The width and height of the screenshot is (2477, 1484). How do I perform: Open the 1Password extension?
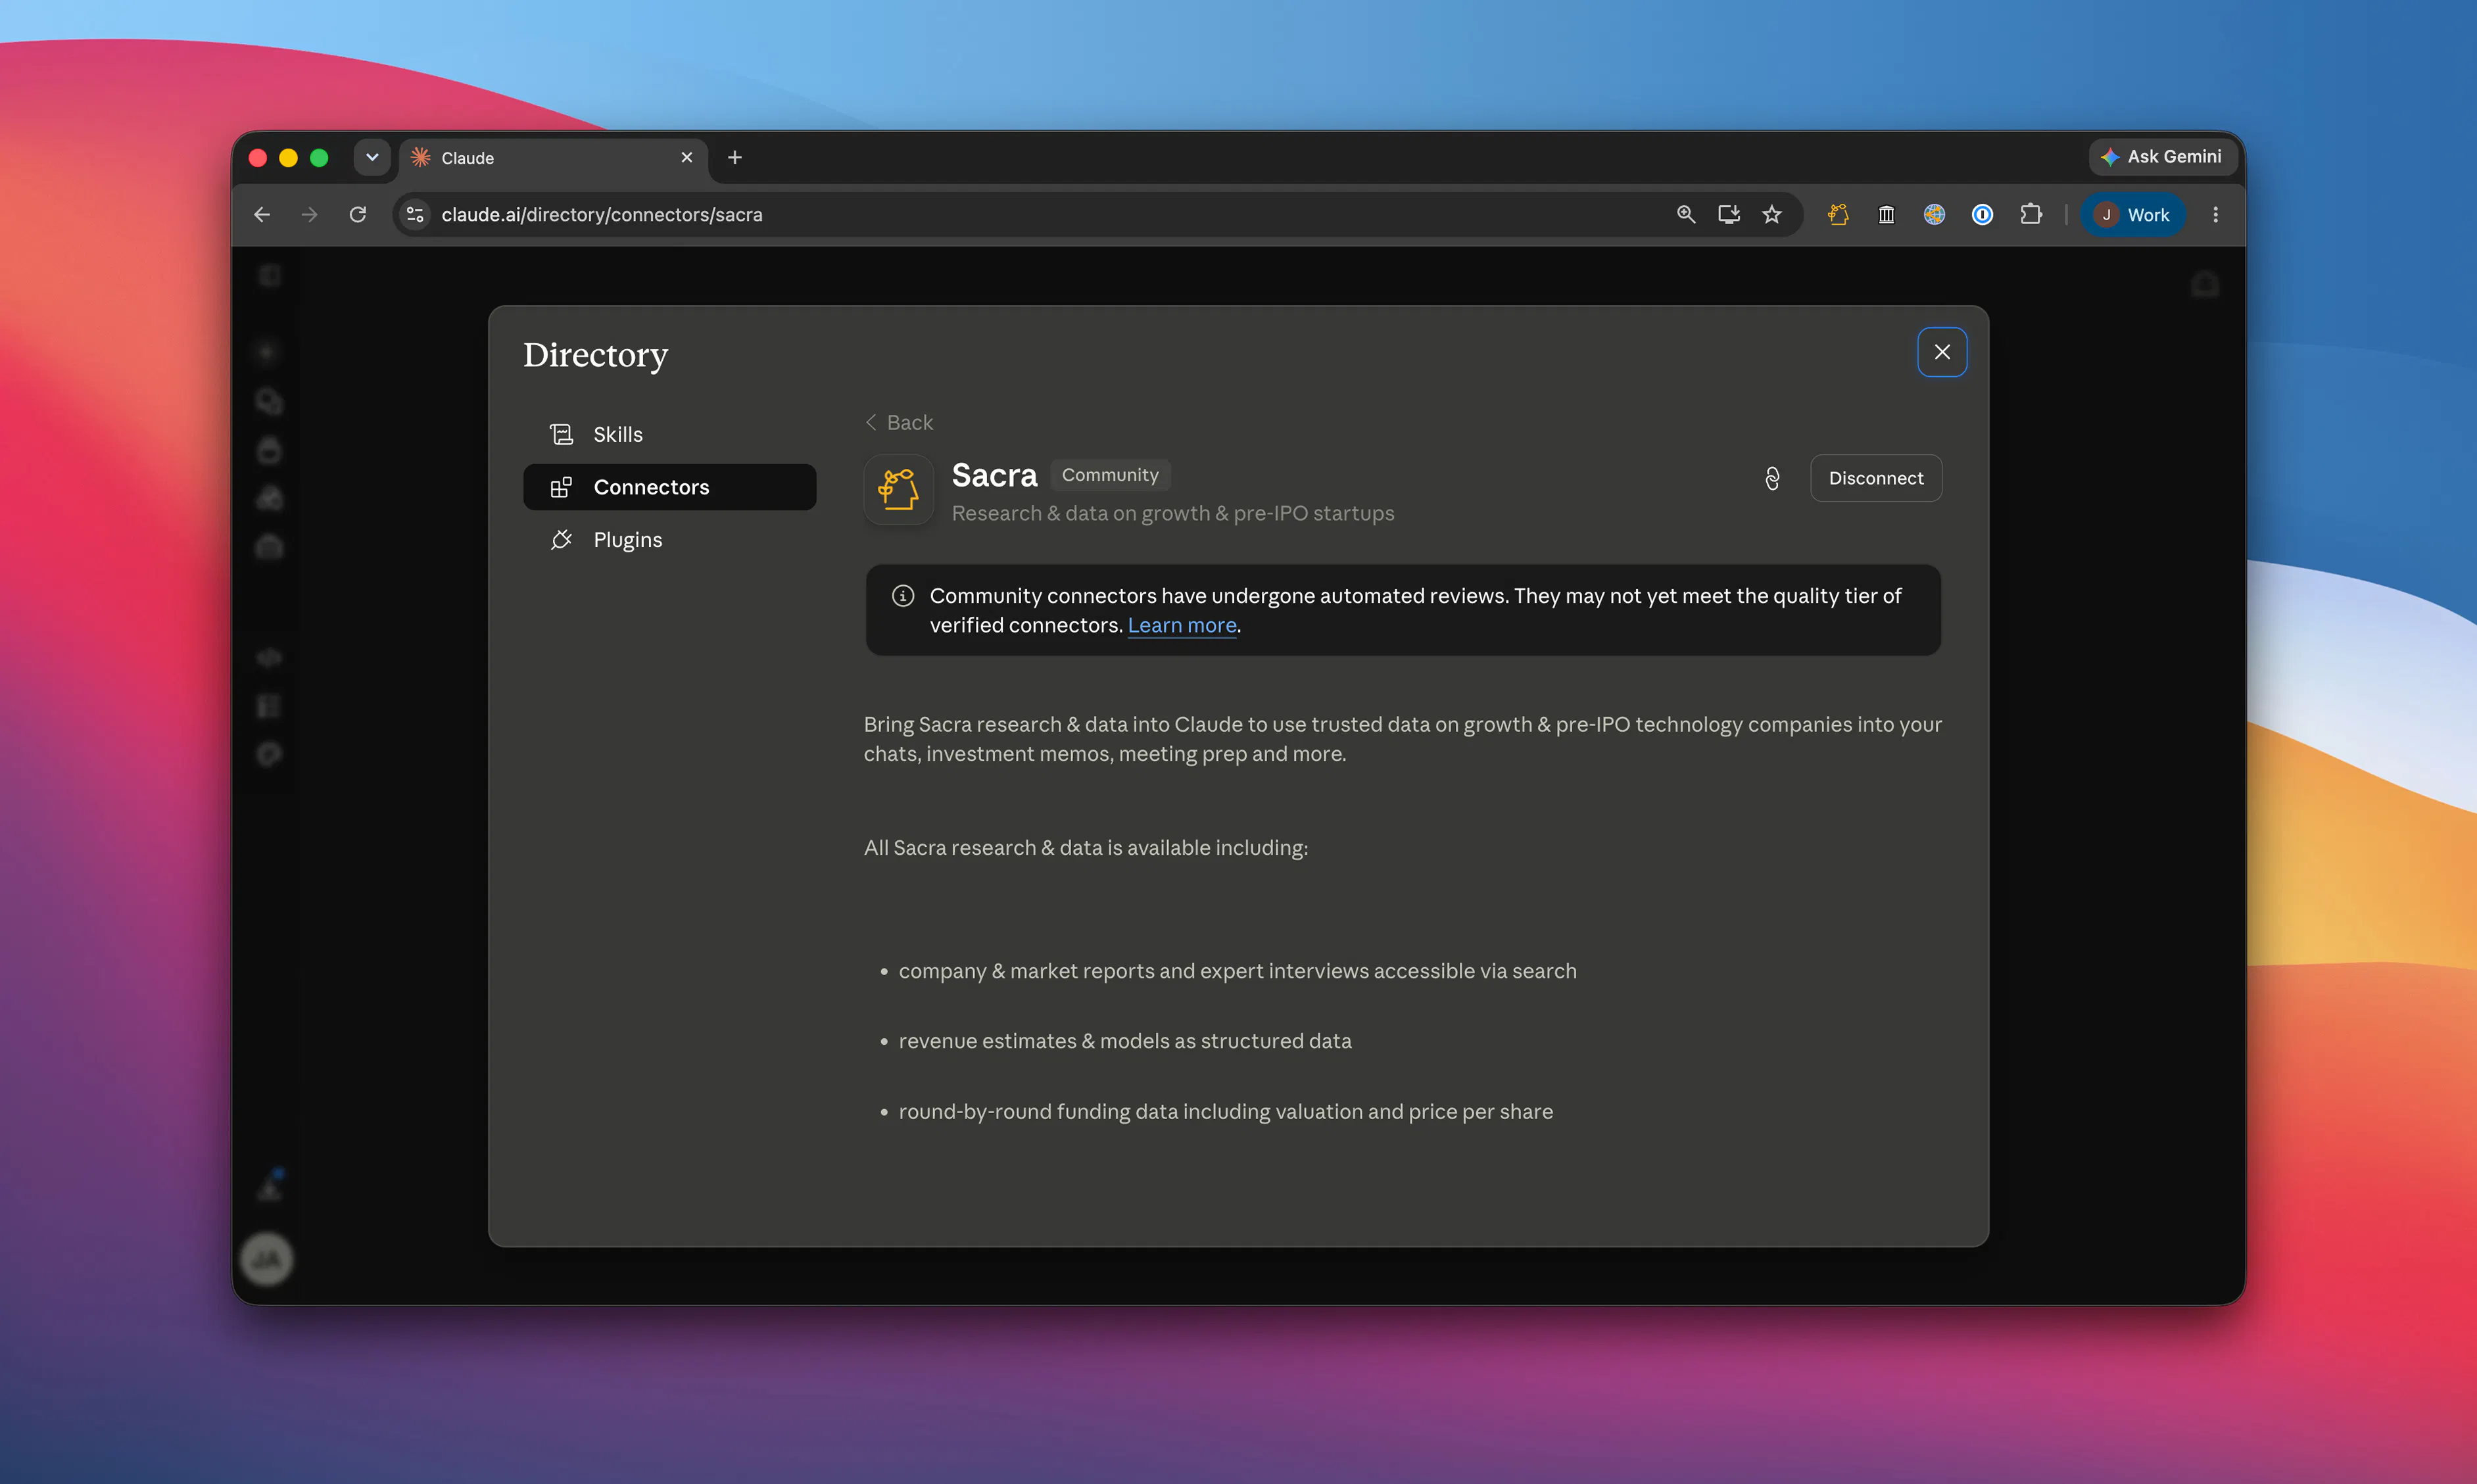coord(1982,214)
